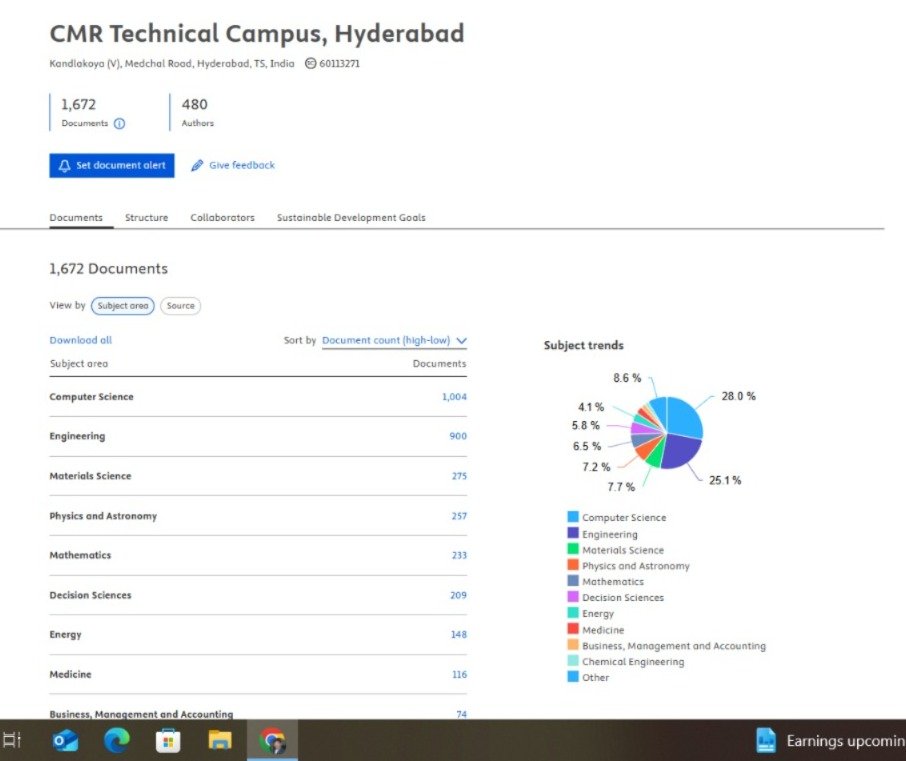Image resolution: width=906 pixels, height=761 pixels.
Task: Switch View by to Source
Action: 180,306
